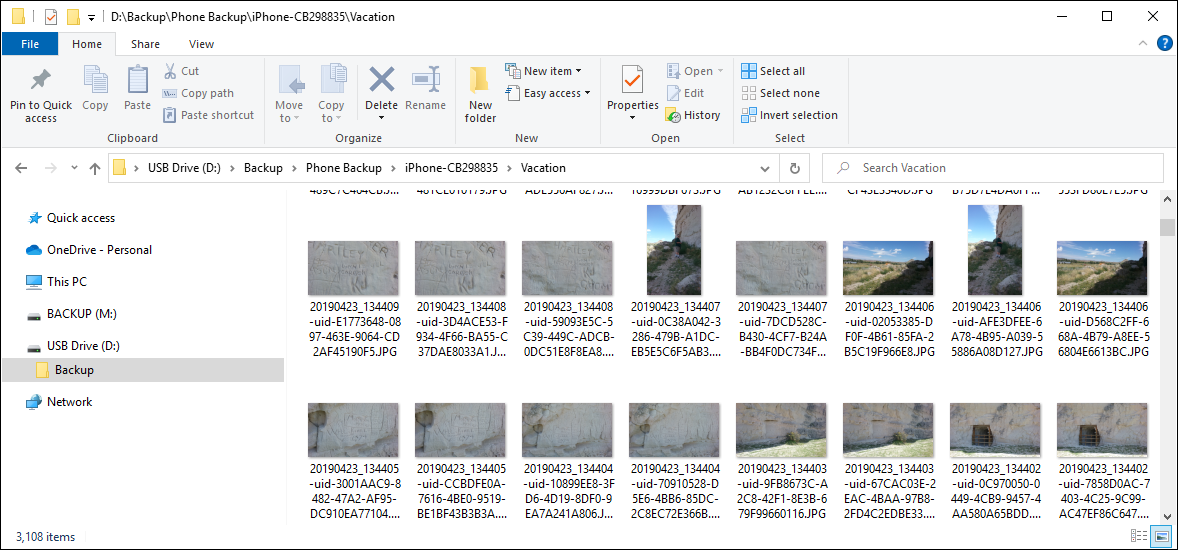Switch to the View ribbon tab
The height and width of the screenshot is (550, 1178).
[201, 44]
